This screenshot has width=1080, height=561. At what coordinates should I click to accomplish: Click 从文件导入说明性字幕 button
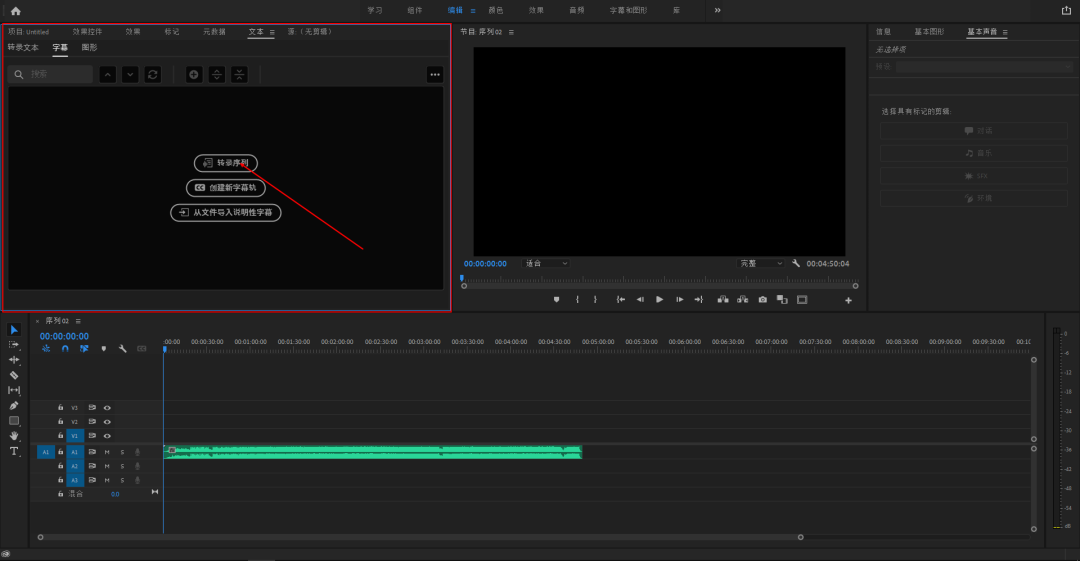click(226, 212)
